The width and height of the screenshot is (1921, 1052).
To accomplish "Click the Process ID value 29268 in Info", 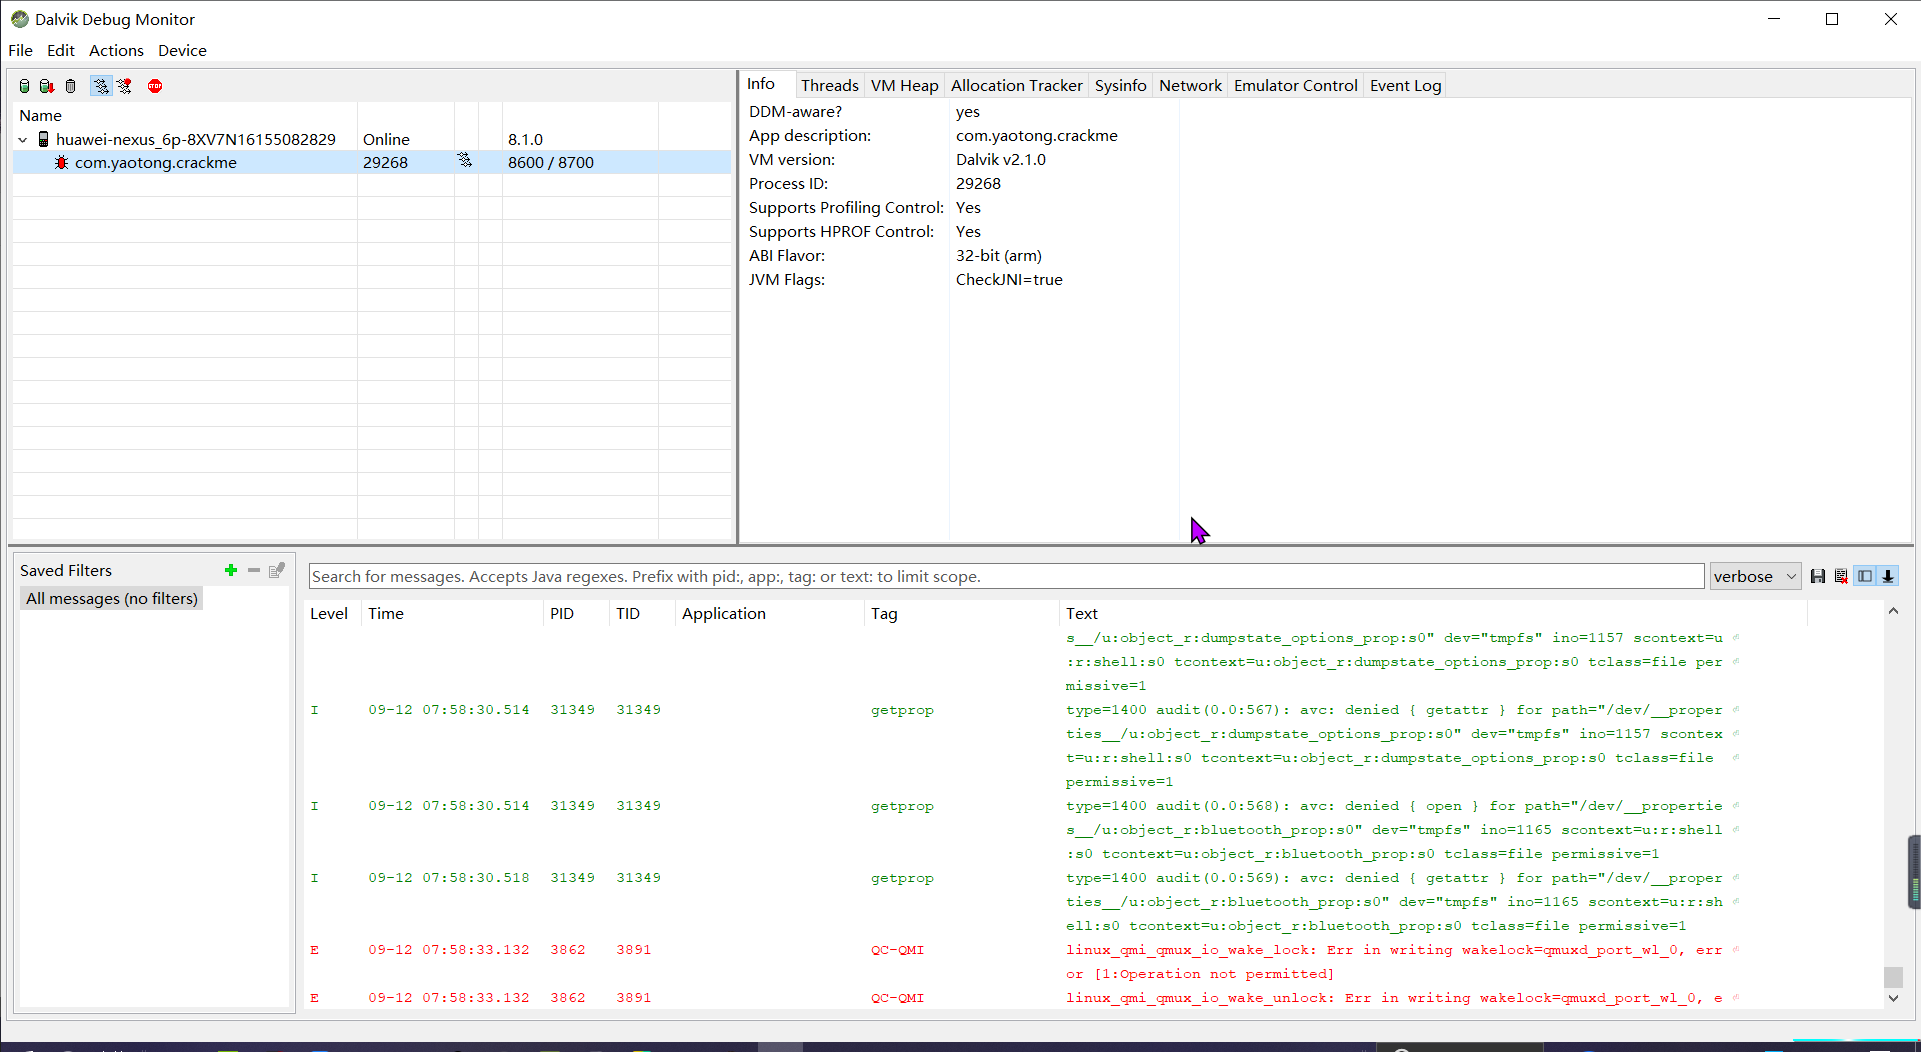I will [978, 183].
